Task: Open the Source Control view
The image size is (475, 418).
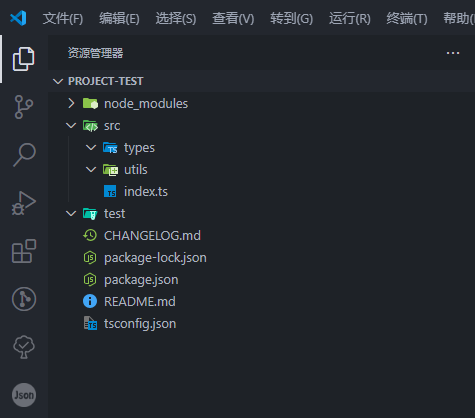Action: [x=24, y=107]
